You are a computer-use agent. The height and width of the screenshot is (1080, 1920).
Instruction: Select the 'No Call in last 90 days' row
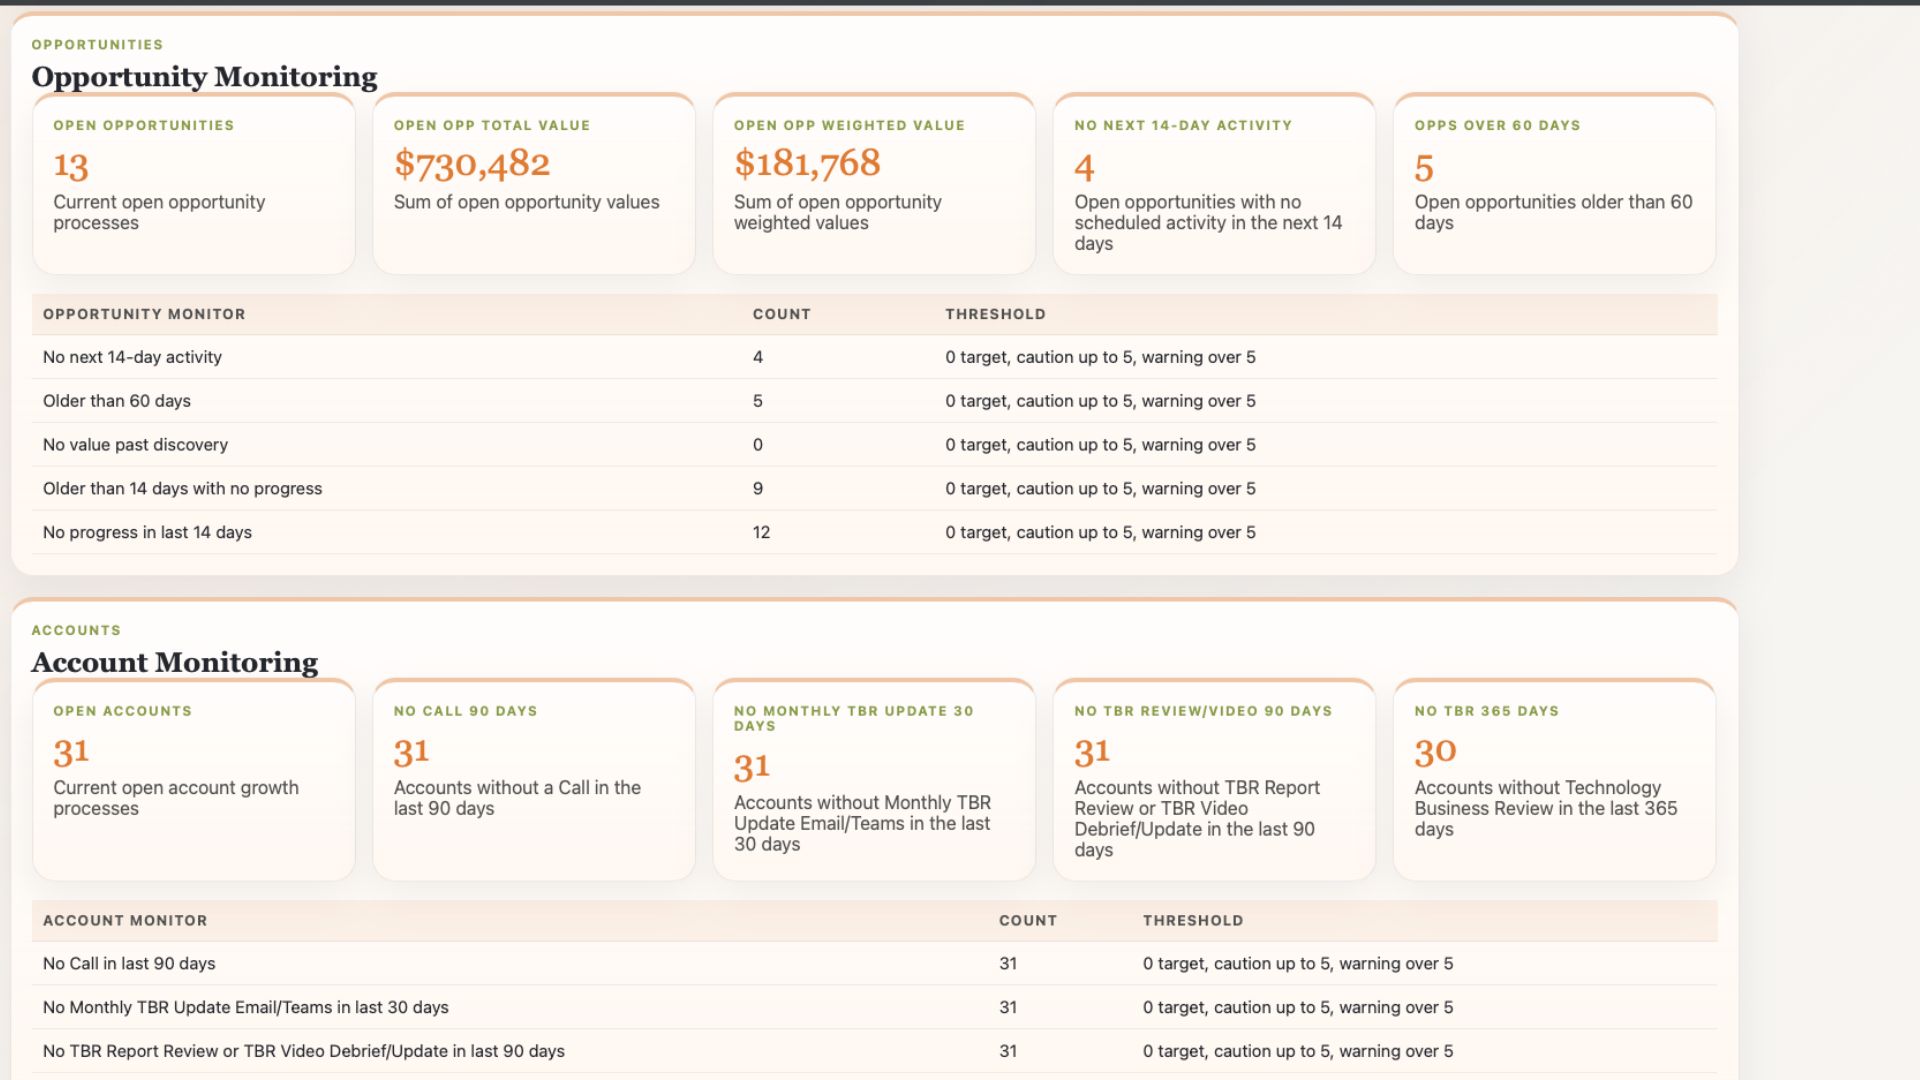pyautogui.click(x=874, y=964)
